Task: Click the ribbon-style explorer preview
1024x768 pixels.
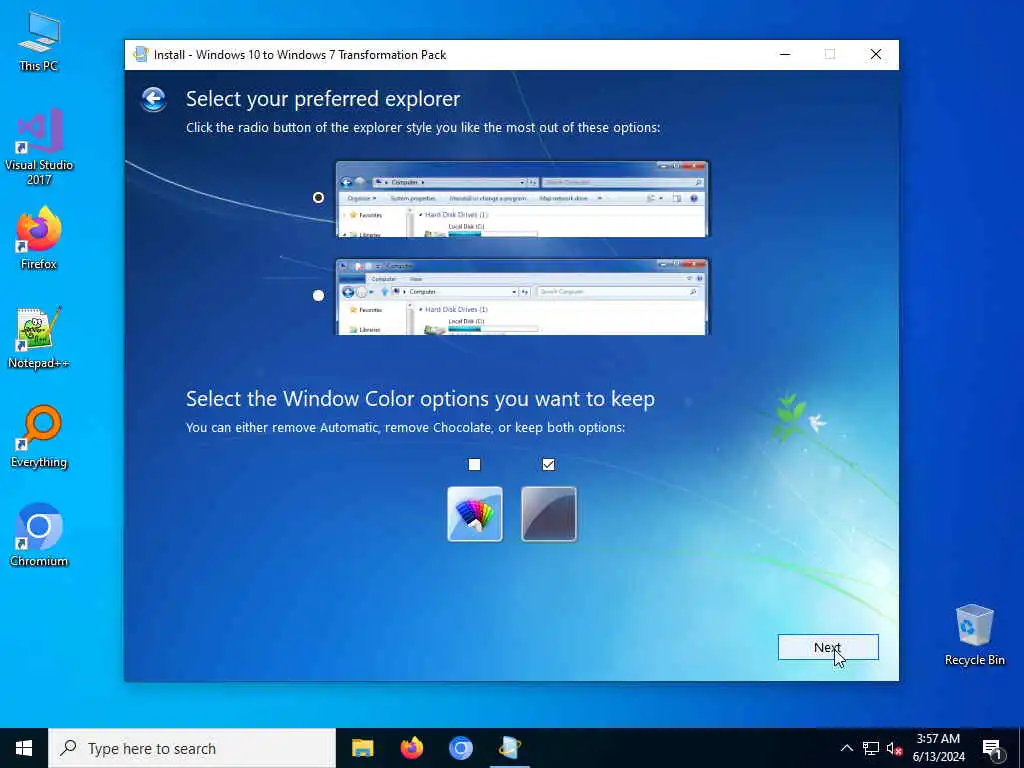Action: 522,297
